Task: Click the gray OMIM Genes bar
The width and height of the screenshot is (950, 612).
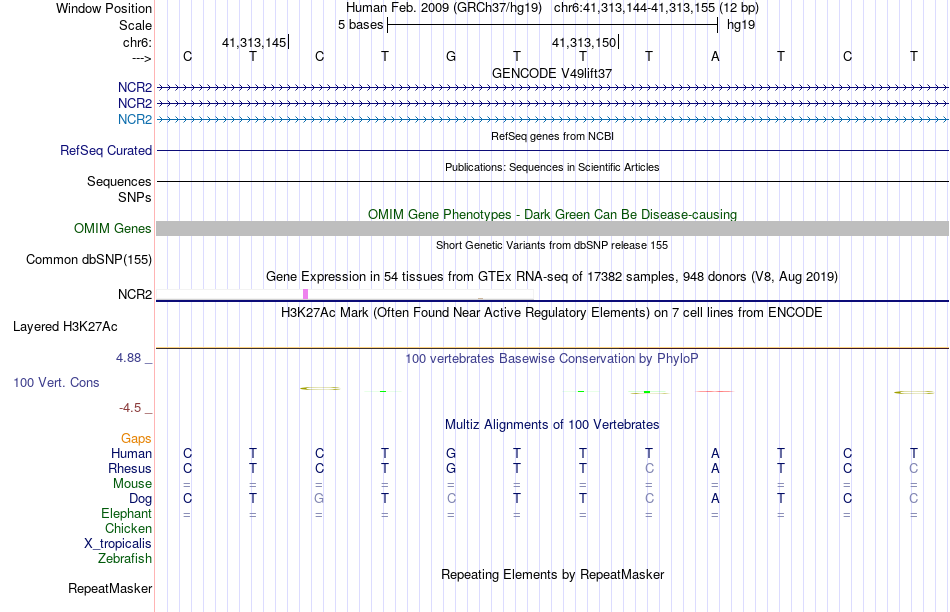Action: 552,228
